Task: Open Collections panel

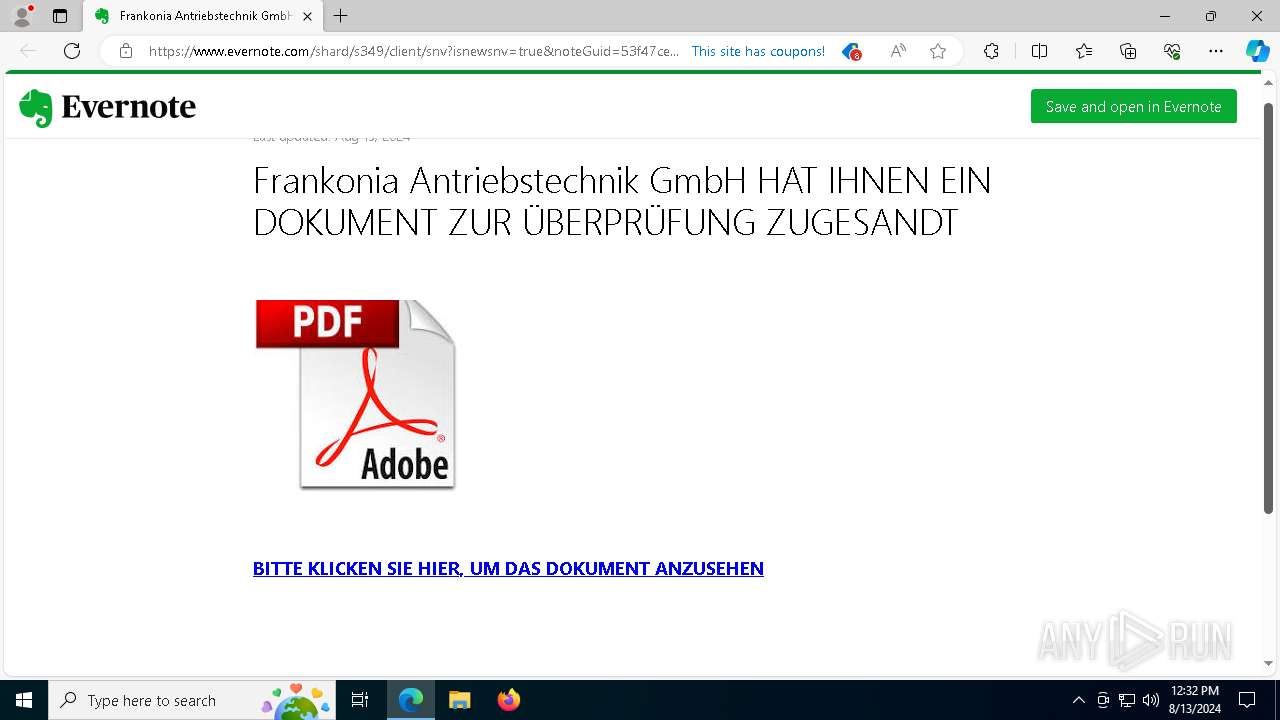Action: (x=1128, y=51)
